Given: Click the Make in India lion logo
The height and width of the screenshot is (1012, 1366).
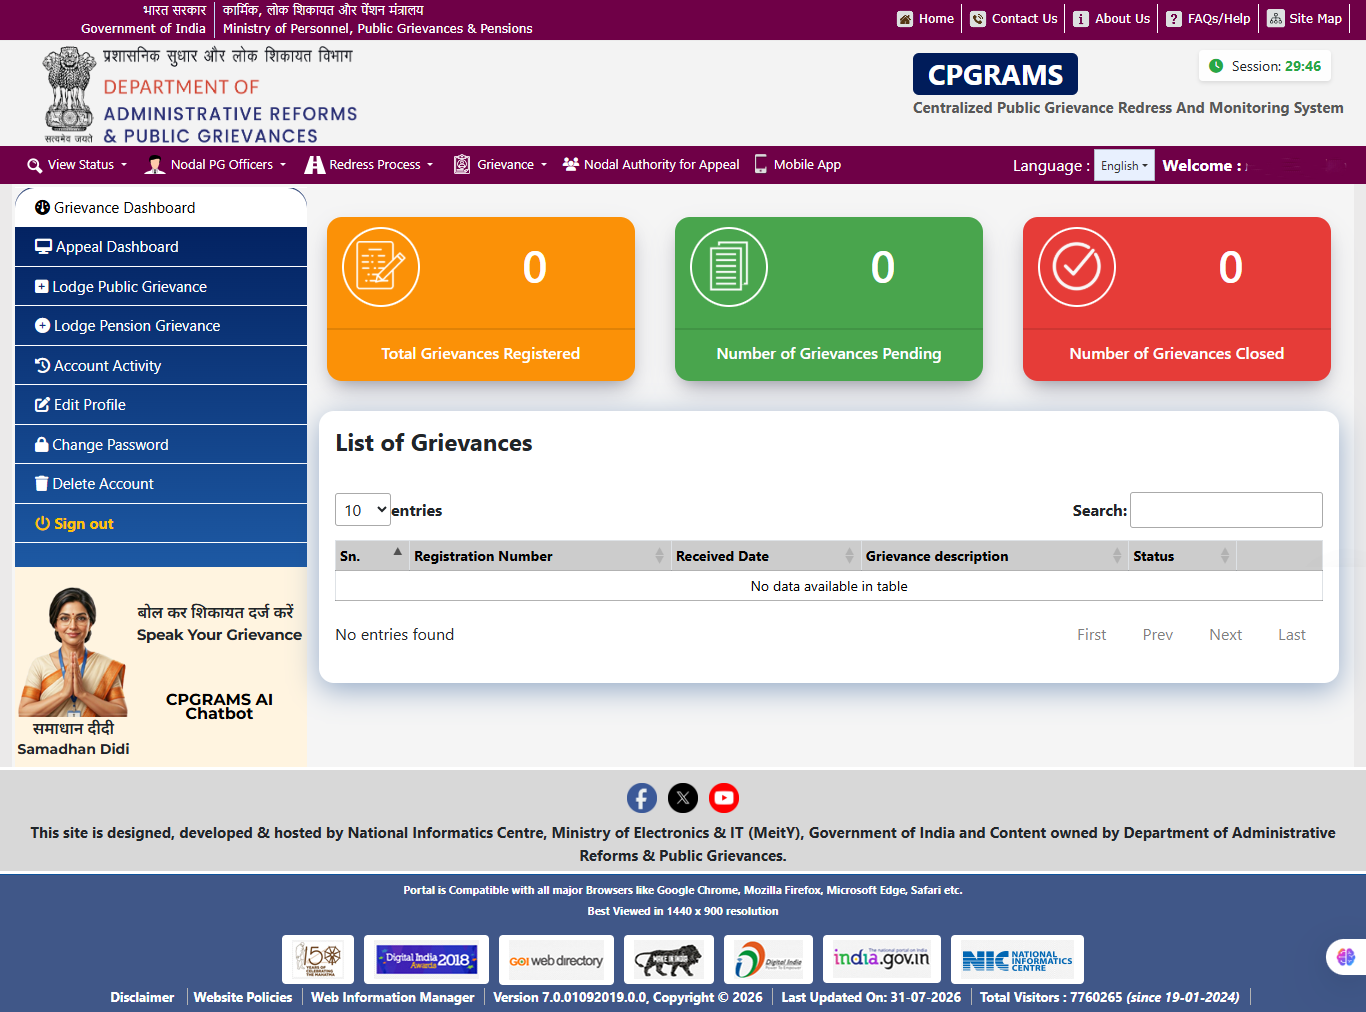Looking at the screenshot, I should pyautogui.click(x=669, y=960).
